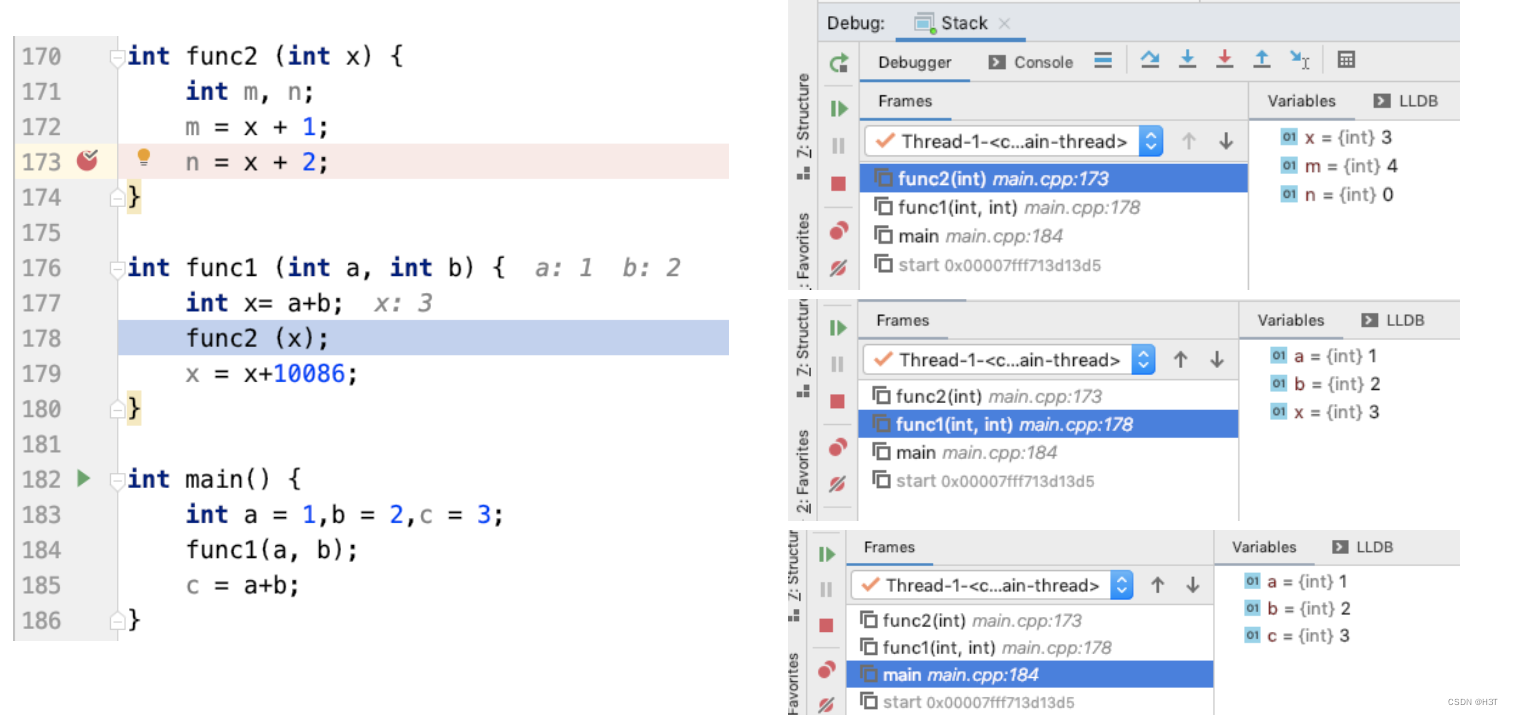
Task: Open View Breakpoints in panel showing a, b, x variables
Action: click(x=838, y=448)
